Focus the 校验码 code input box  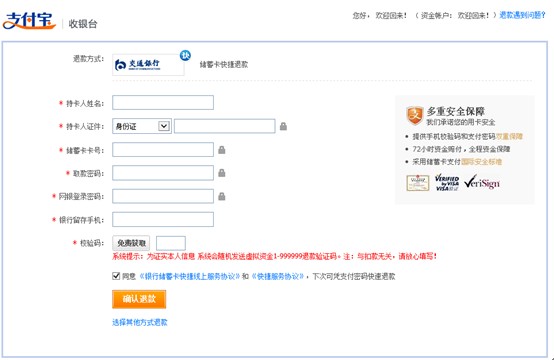pos(171,243)
